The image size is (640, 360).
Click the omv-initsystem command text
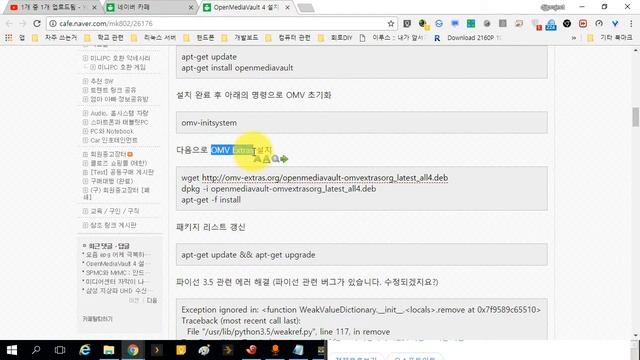(209, 123)
